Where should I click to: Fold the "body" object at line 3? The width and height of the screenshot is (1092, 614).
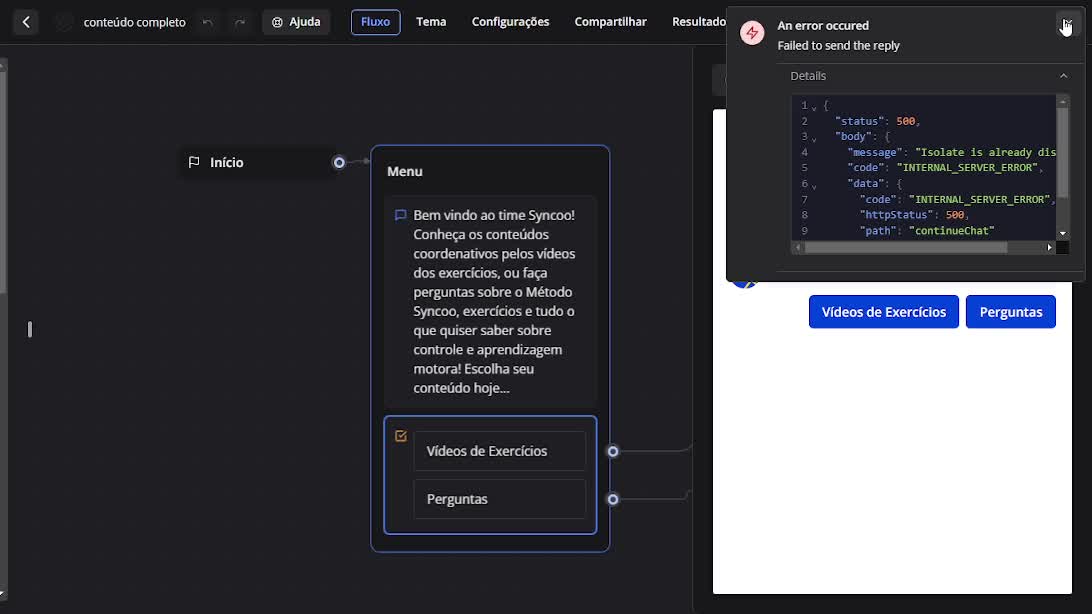[814, 138]
